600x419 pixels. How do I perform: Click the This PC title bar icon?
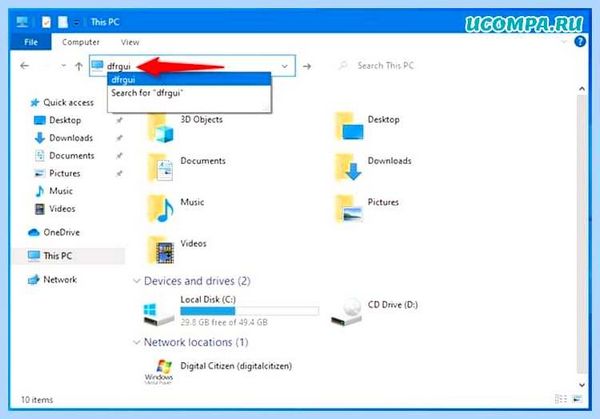pos(22,22)
